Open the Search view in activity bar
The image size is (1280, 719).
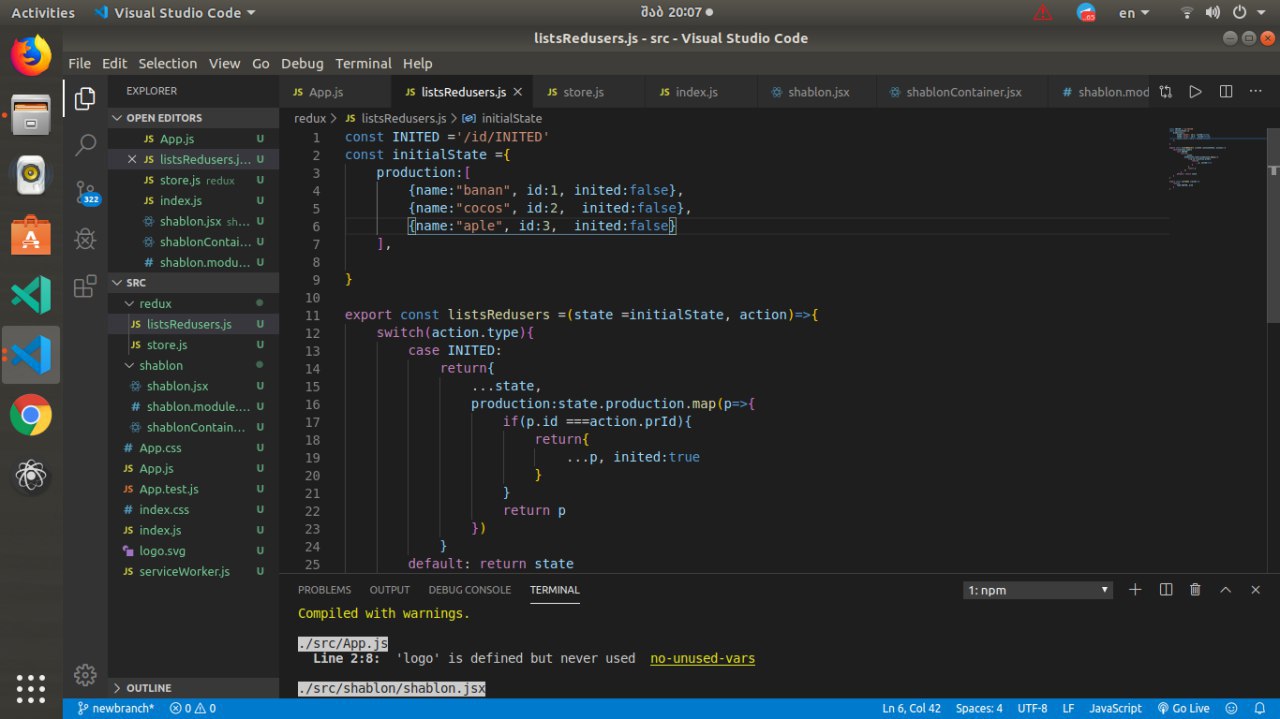point(86,145)
